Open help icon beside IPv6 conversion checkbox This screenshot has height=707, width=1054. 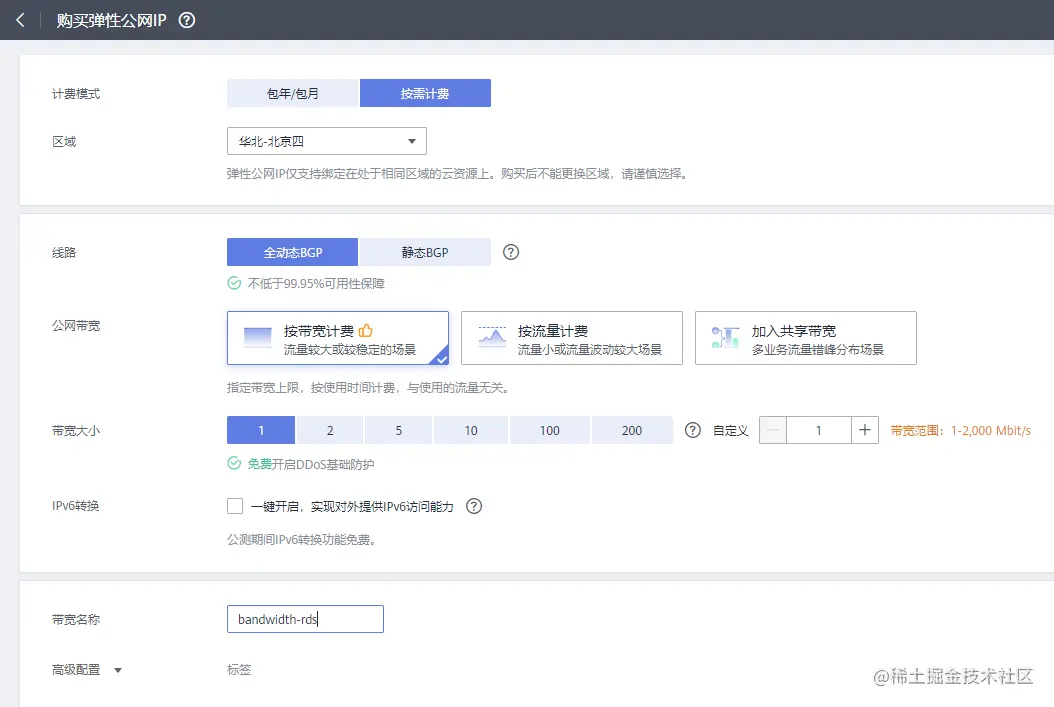(474, 506)
